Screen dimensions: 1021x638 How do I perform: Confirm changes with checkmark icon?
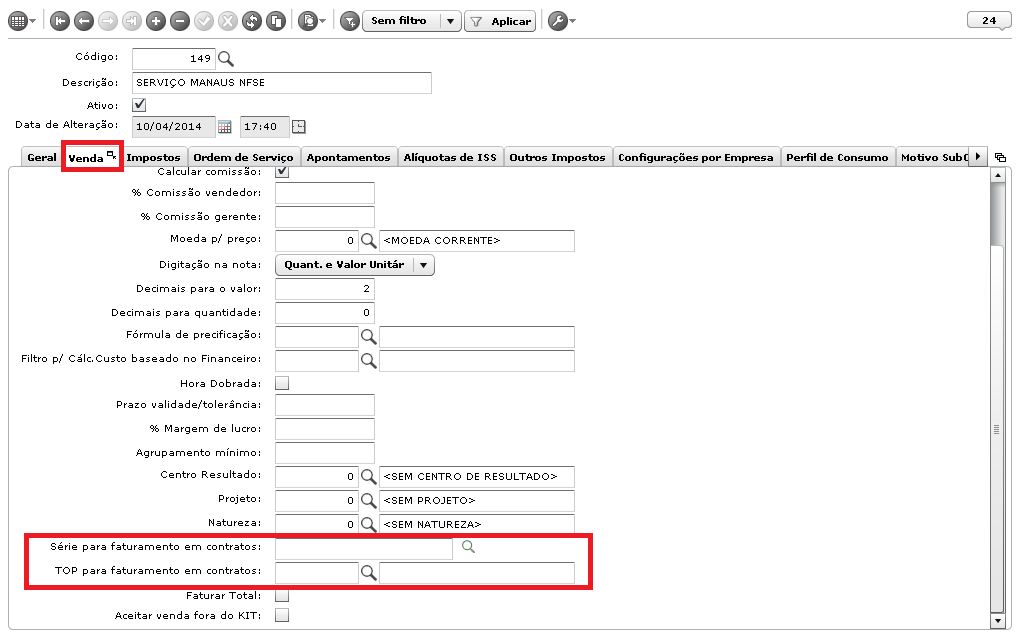coord(204,21)
